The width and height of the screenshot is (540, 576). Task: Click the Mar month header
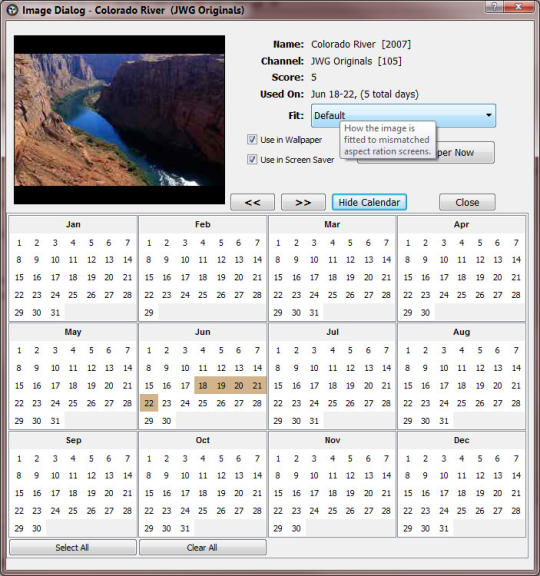click(x=332, y=224)
